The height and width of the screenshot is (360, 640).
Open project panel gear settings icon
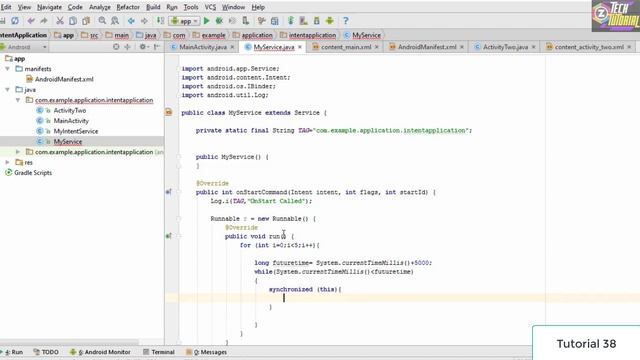pos(143,47)
